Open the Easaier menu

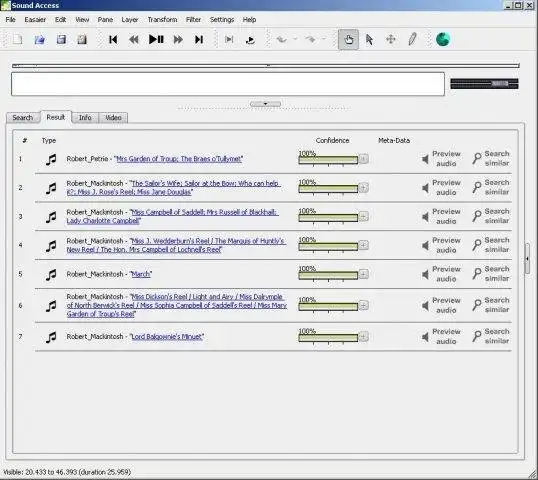pyautogui.click(x=35, y=20)
